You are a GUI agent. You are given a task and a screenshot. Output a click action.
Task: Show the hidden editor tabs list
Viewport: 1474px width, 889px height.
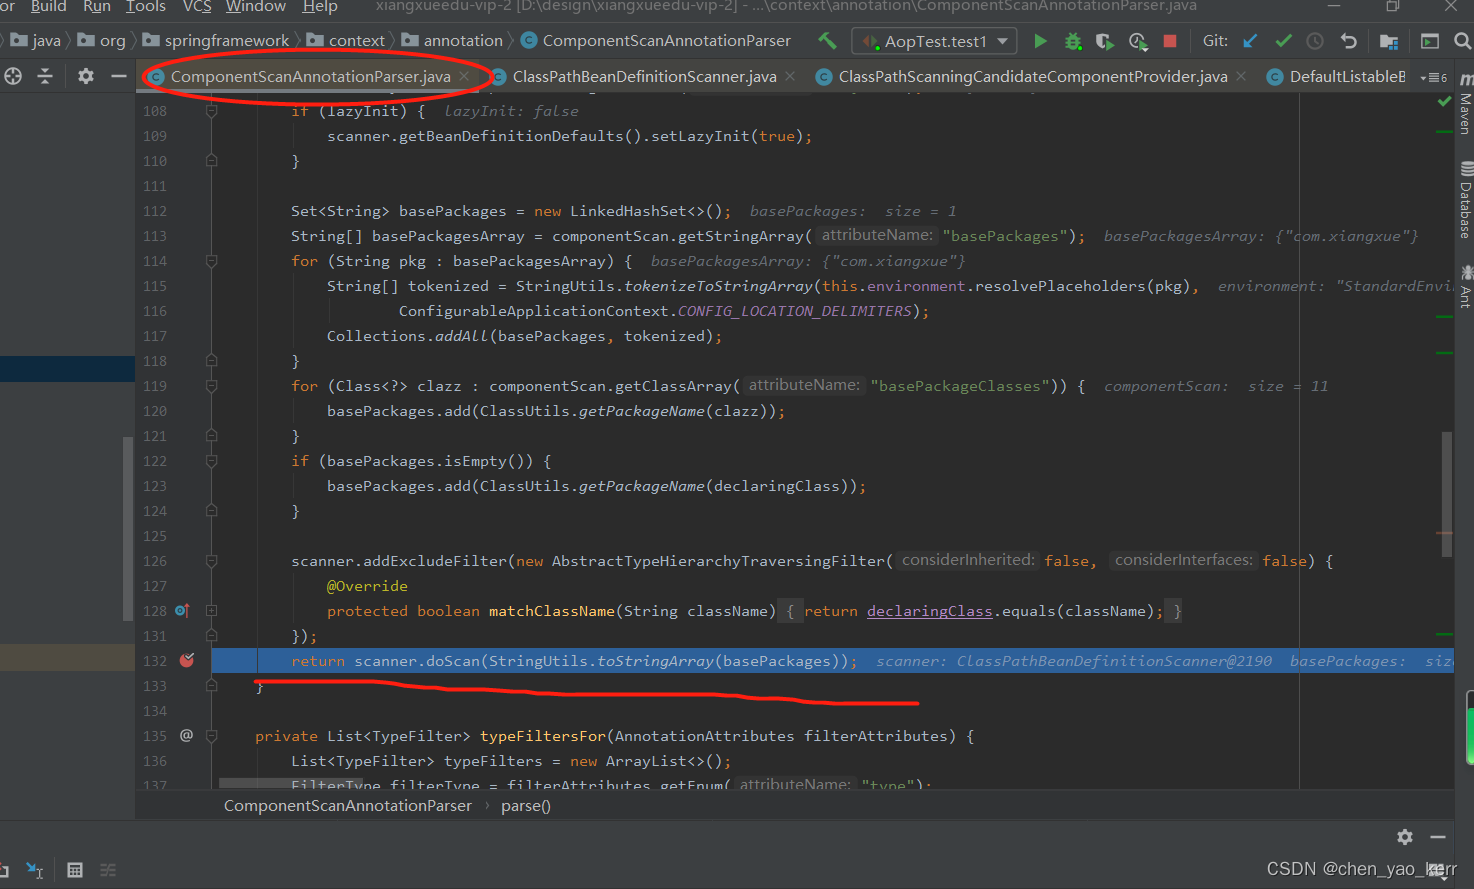click(1433, 77)
